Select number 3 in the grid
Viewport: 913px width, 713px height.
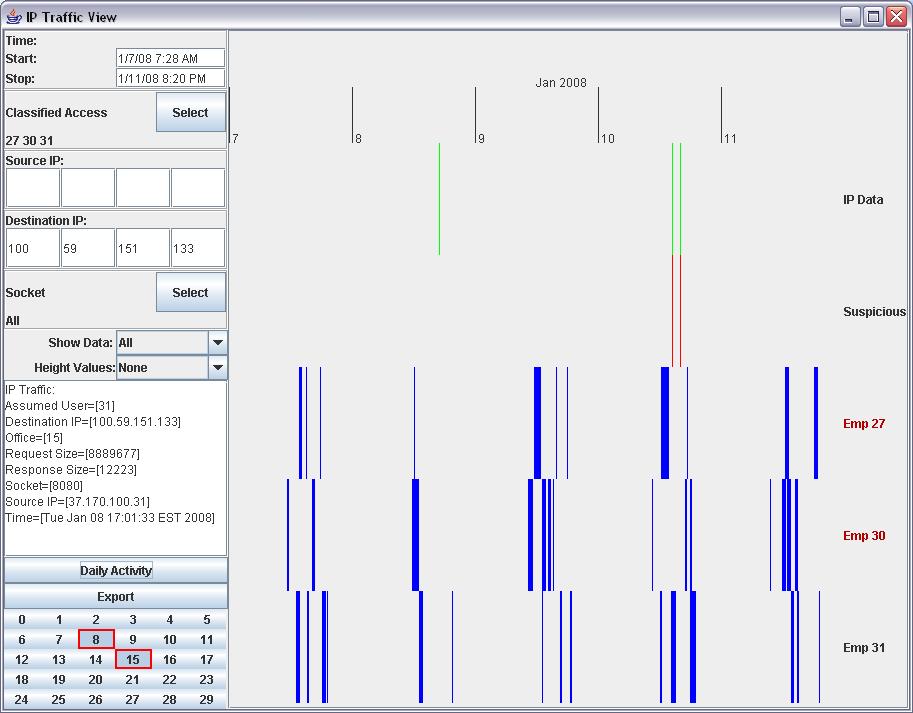(x=133, y=619)
